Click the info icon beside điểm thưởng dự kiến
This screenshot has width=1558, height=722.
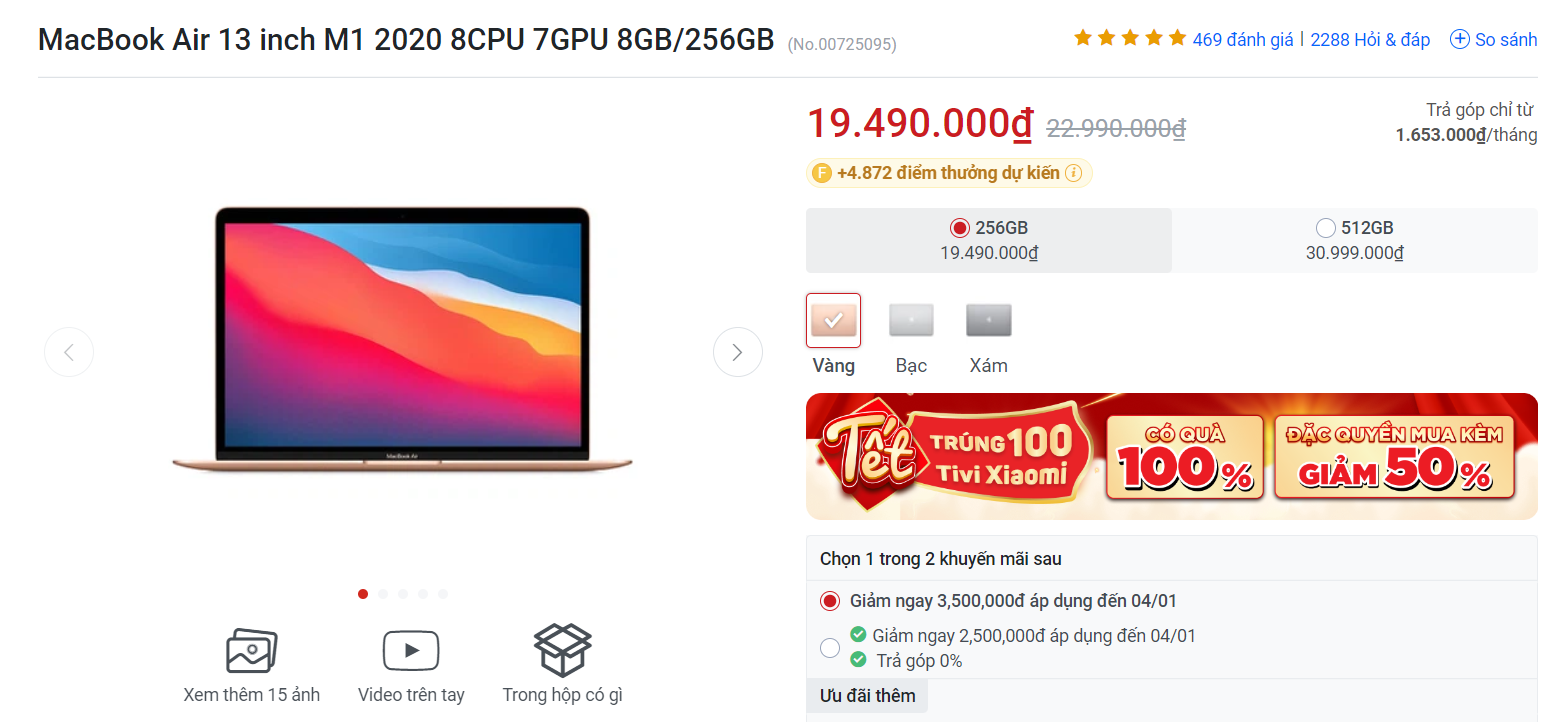(x=1073, y=173)
